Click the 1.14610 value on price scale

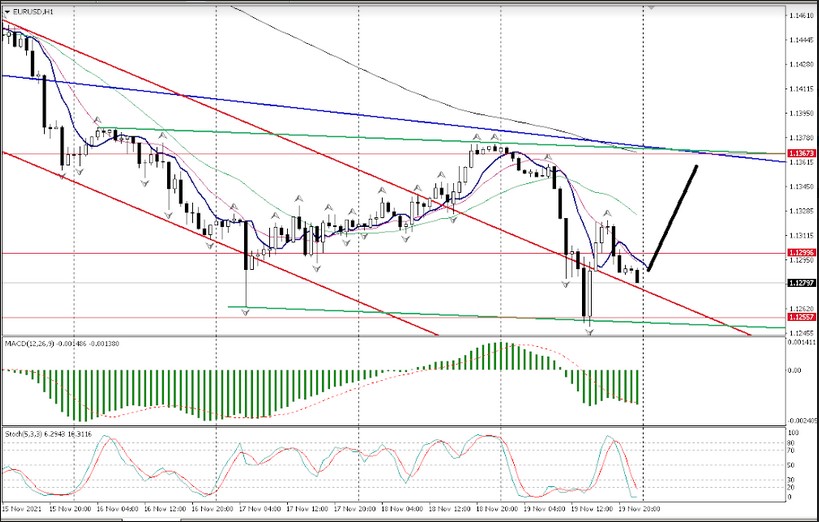800,17
